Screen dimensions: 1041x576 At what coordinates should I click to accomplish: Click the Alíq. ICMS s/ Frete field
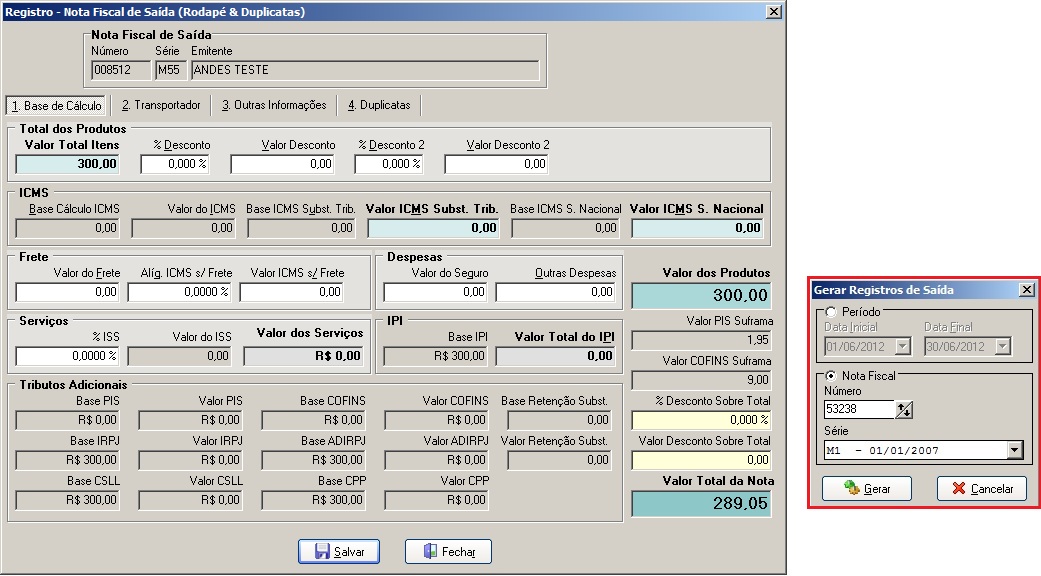tap(179, 292)
